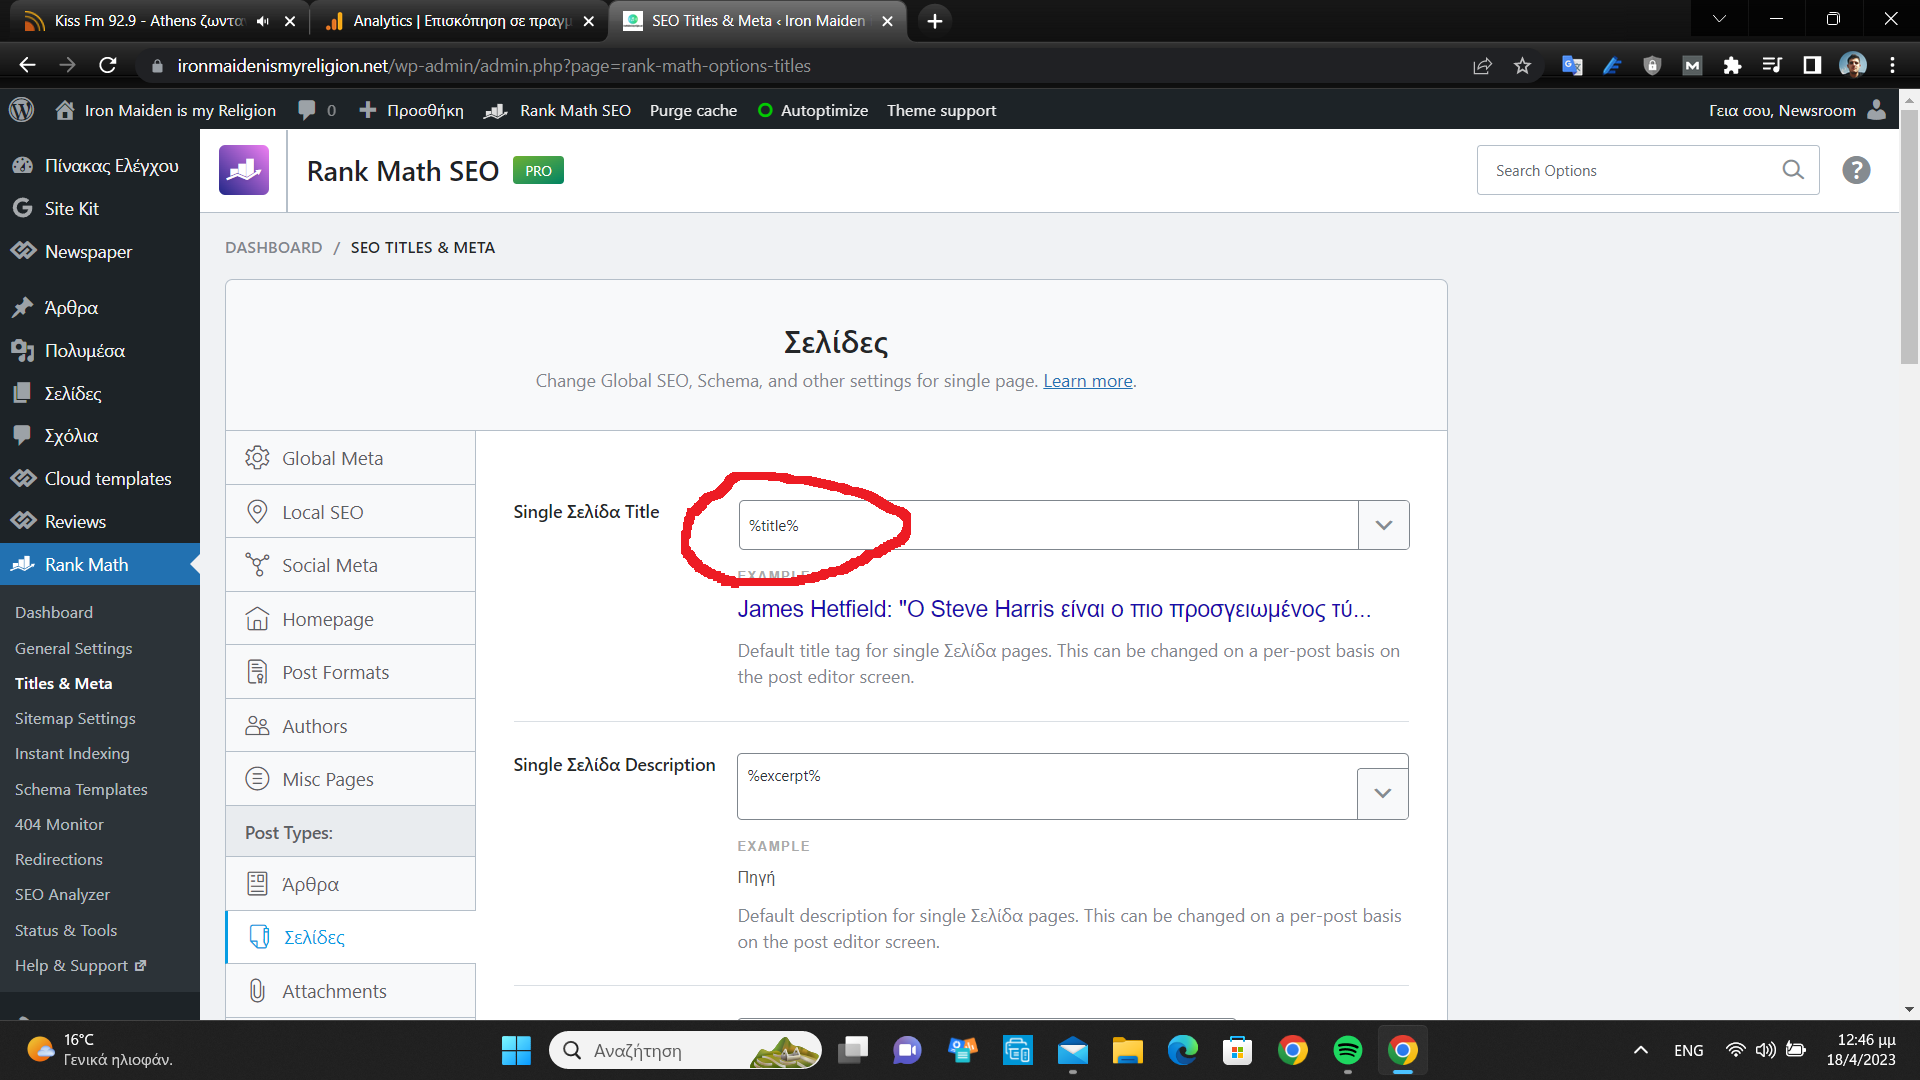This screenshot has width=1920, height=1080.
Task: Open the Windows Start menu
Action: pyautogui.click(x=516, y=1050)
